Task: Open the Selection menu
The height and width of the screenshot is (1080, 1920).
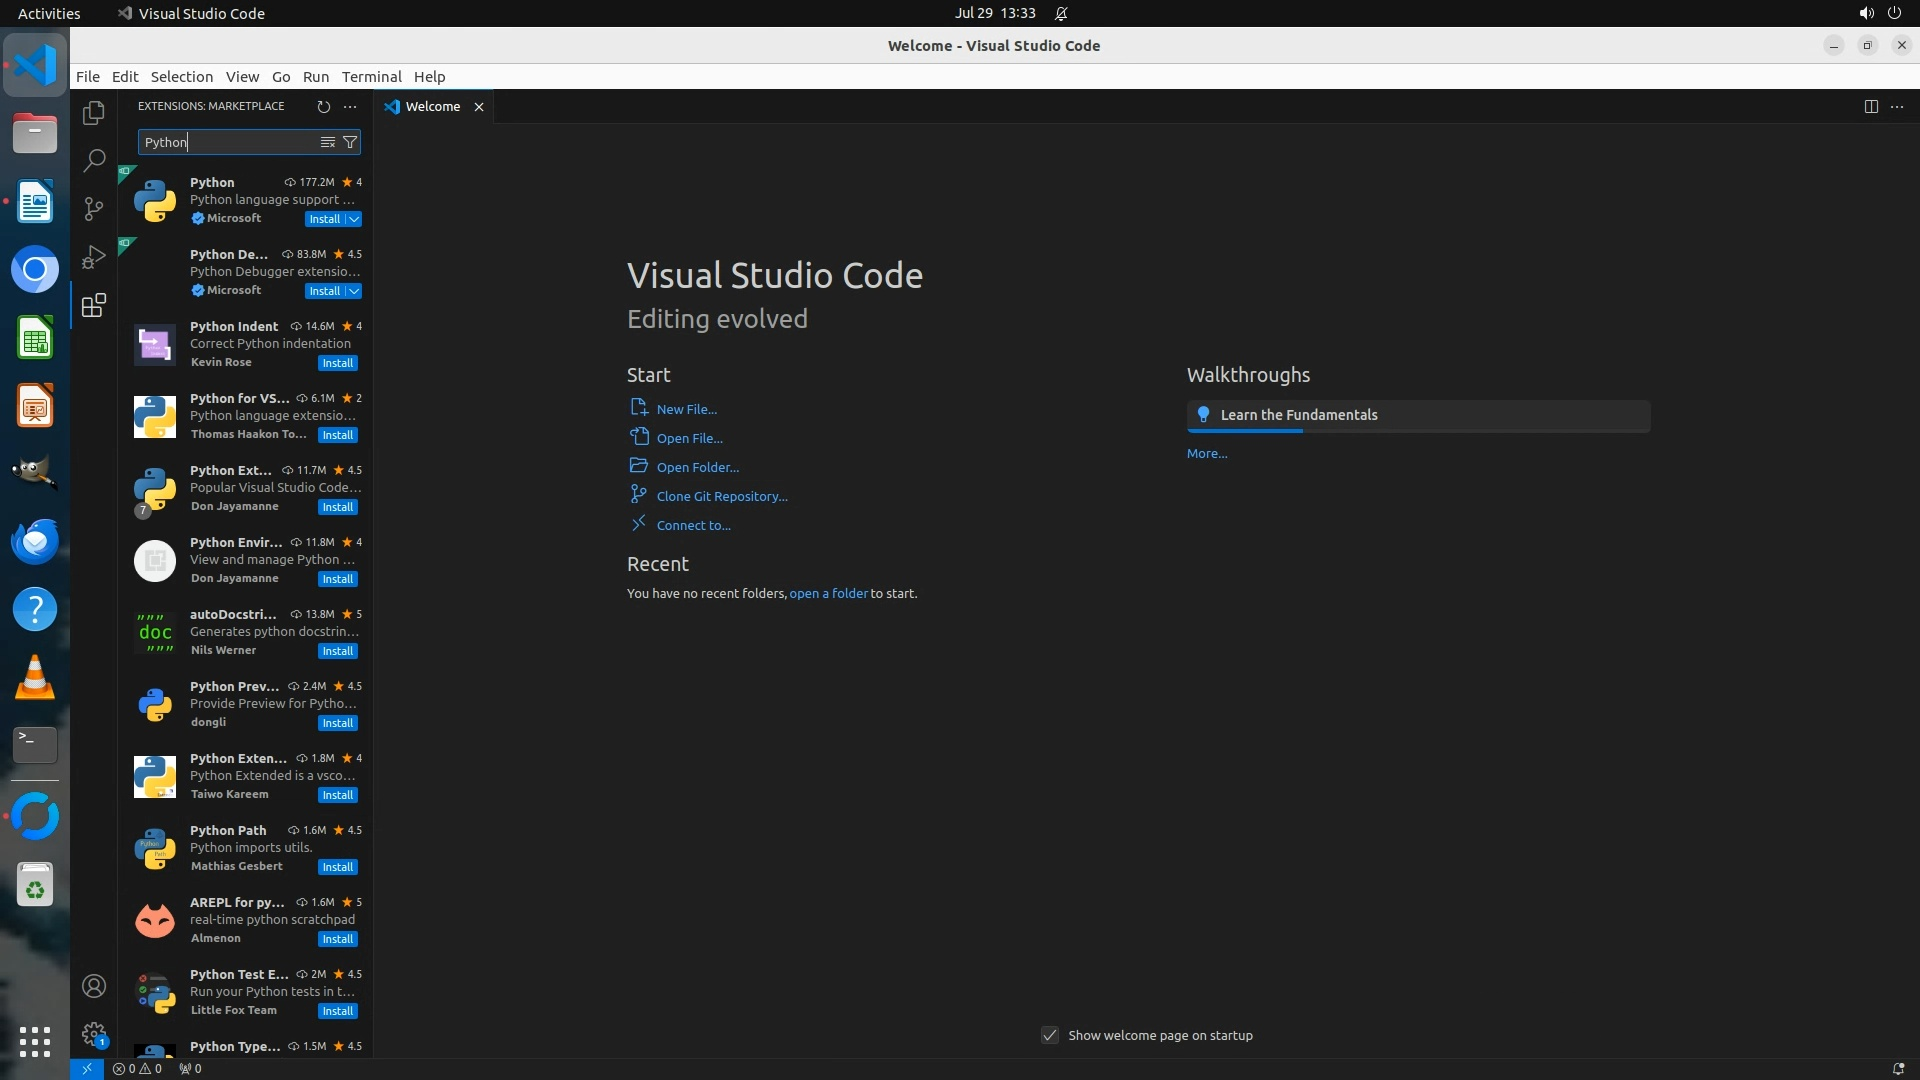Action: (x=181, y=76)
